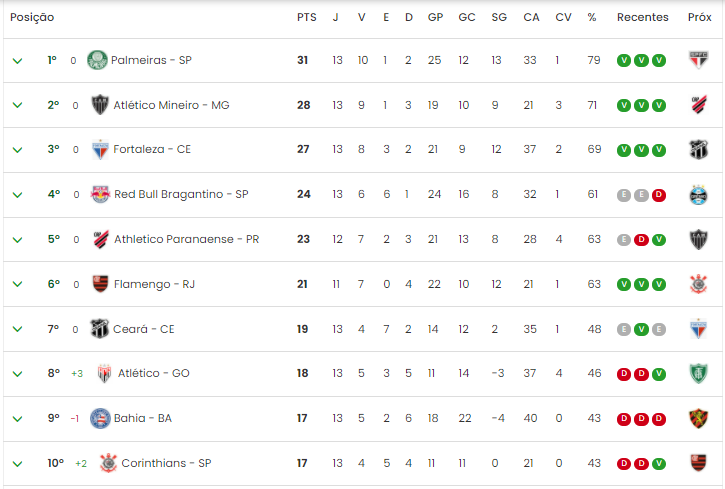Open the Fortaleza - CE team link

pyautogui.click(x=152, y=149)
